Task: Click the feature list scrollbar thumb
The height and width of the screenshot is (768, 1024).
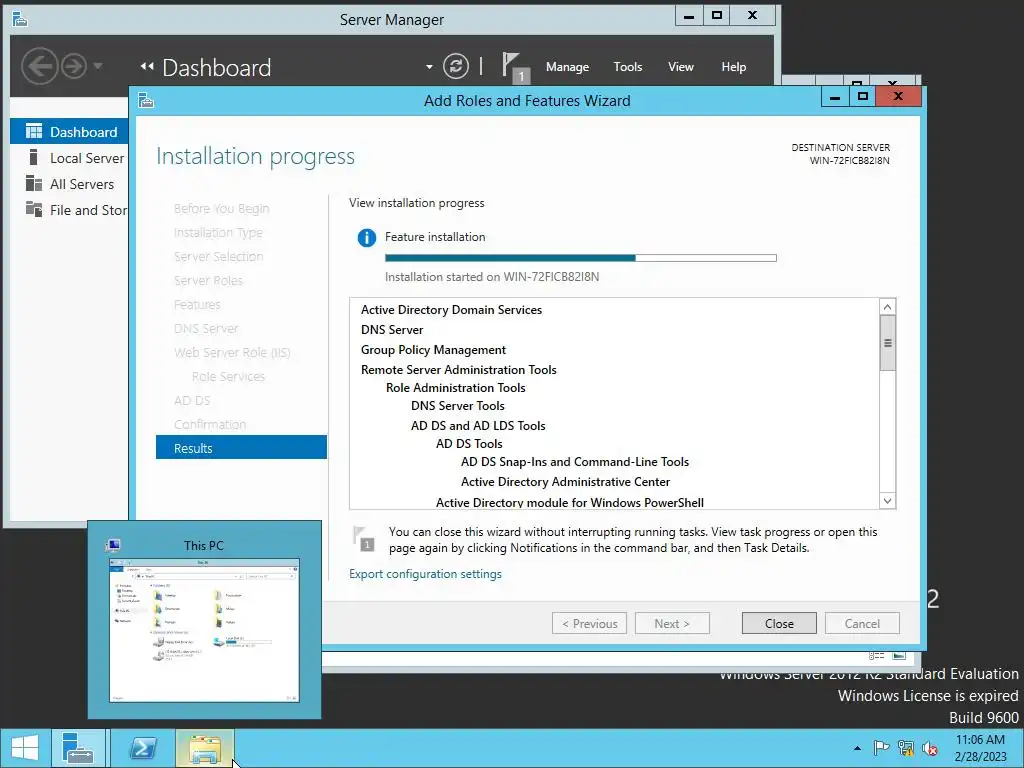Action: [887, 343]
